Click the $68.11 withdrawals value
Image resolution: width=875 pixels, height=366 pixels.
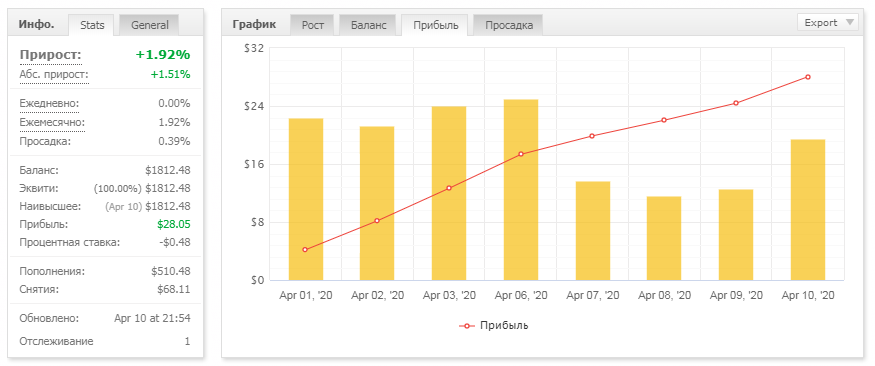pos(174,290)
